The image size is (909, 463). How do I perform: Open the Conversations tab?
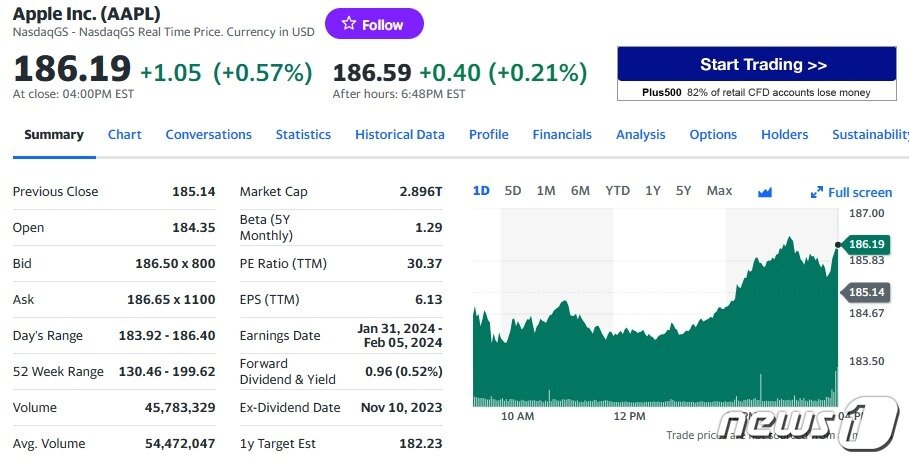pos(208,134)
